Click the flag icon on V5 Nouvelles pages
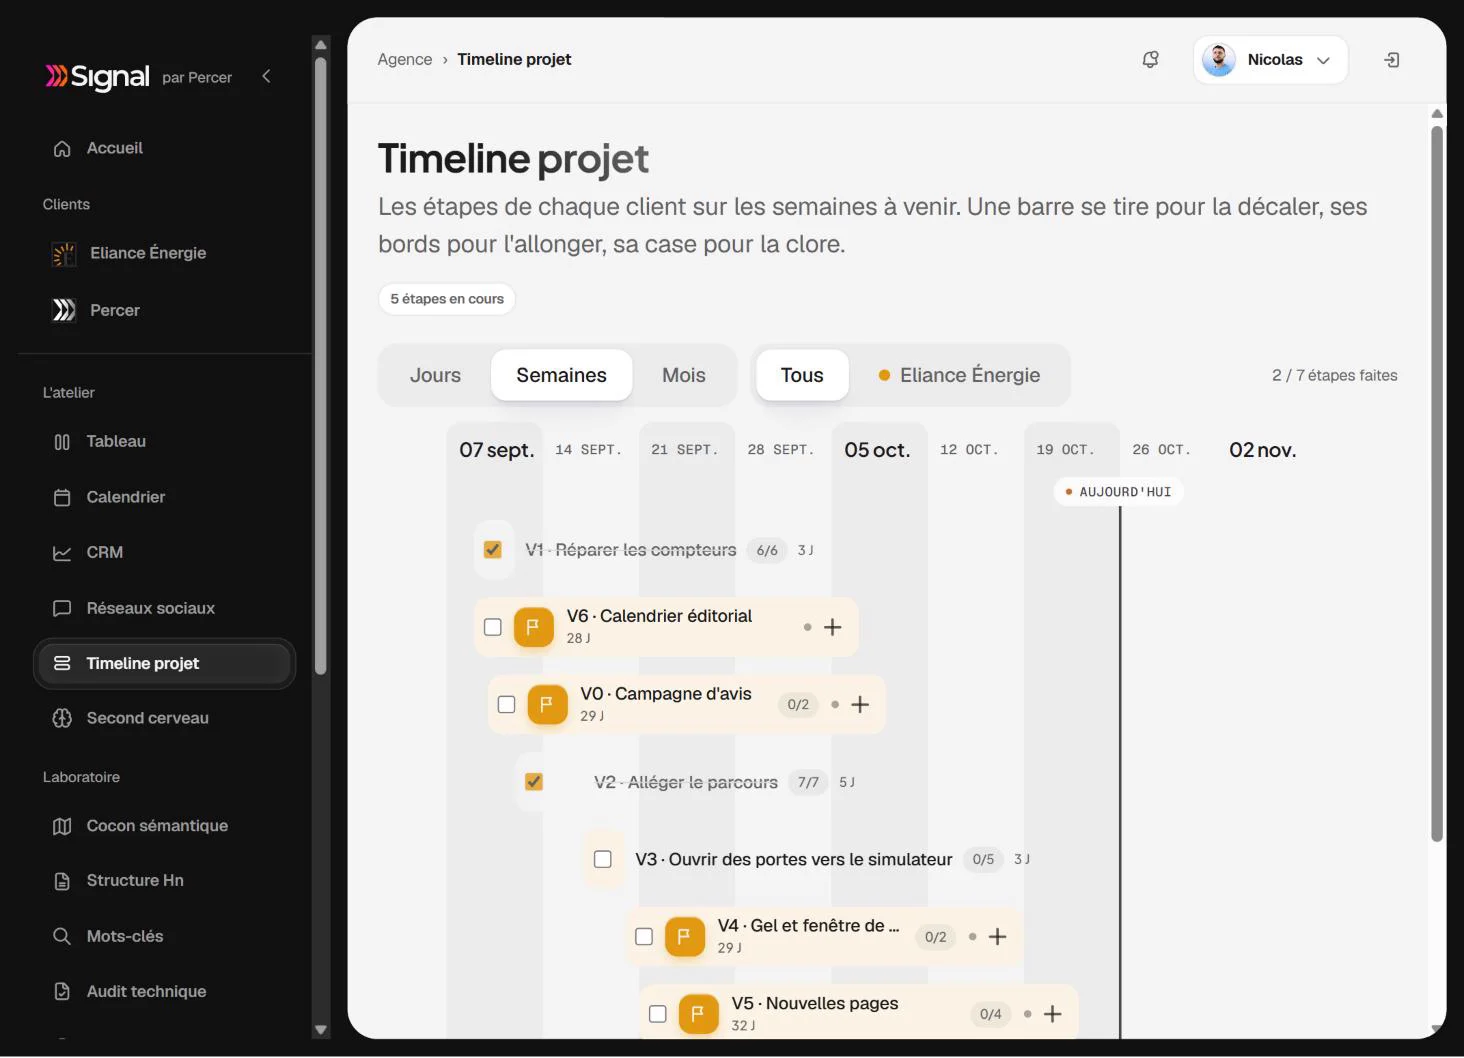 pyautogui.click(x=698, y=1014)
